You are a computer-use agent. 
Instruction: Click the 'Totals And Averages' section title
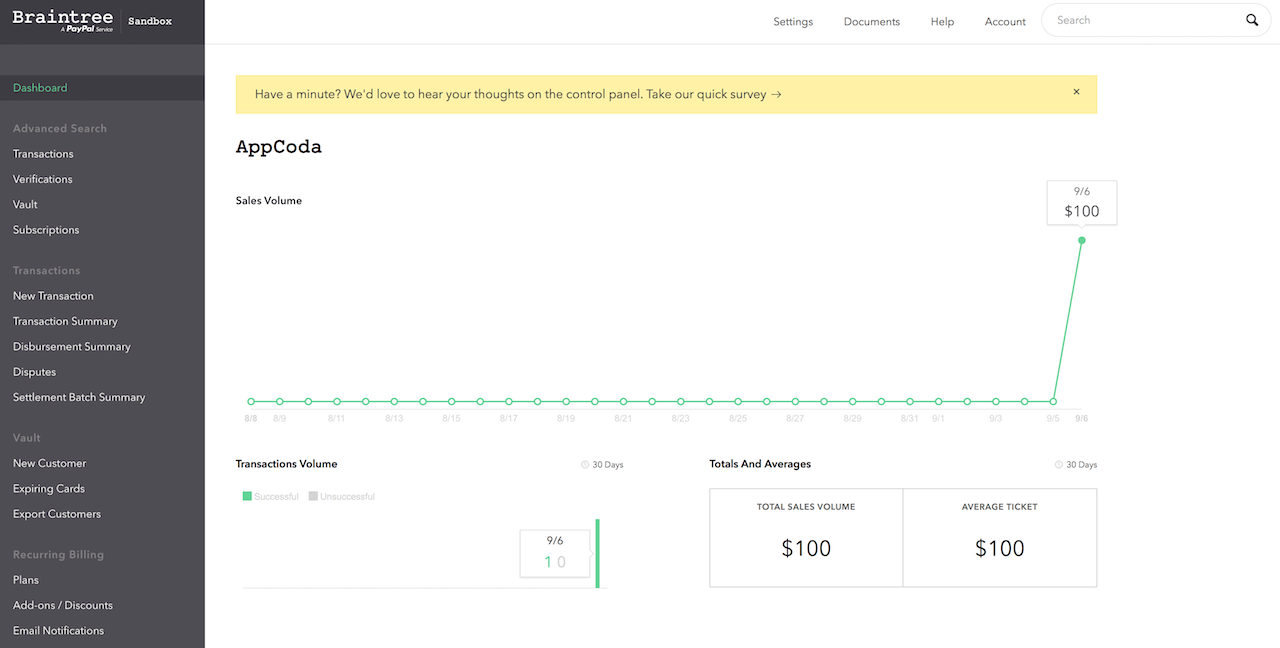(x=760, y=464)
